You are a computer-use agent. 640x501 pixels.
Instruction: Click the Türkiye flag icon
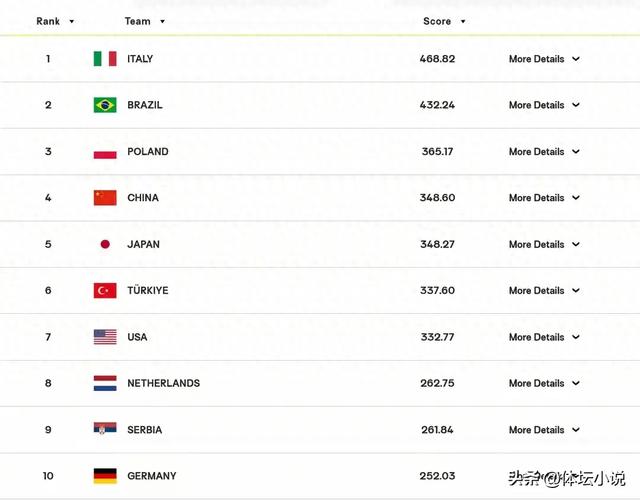tap(105, 290)
